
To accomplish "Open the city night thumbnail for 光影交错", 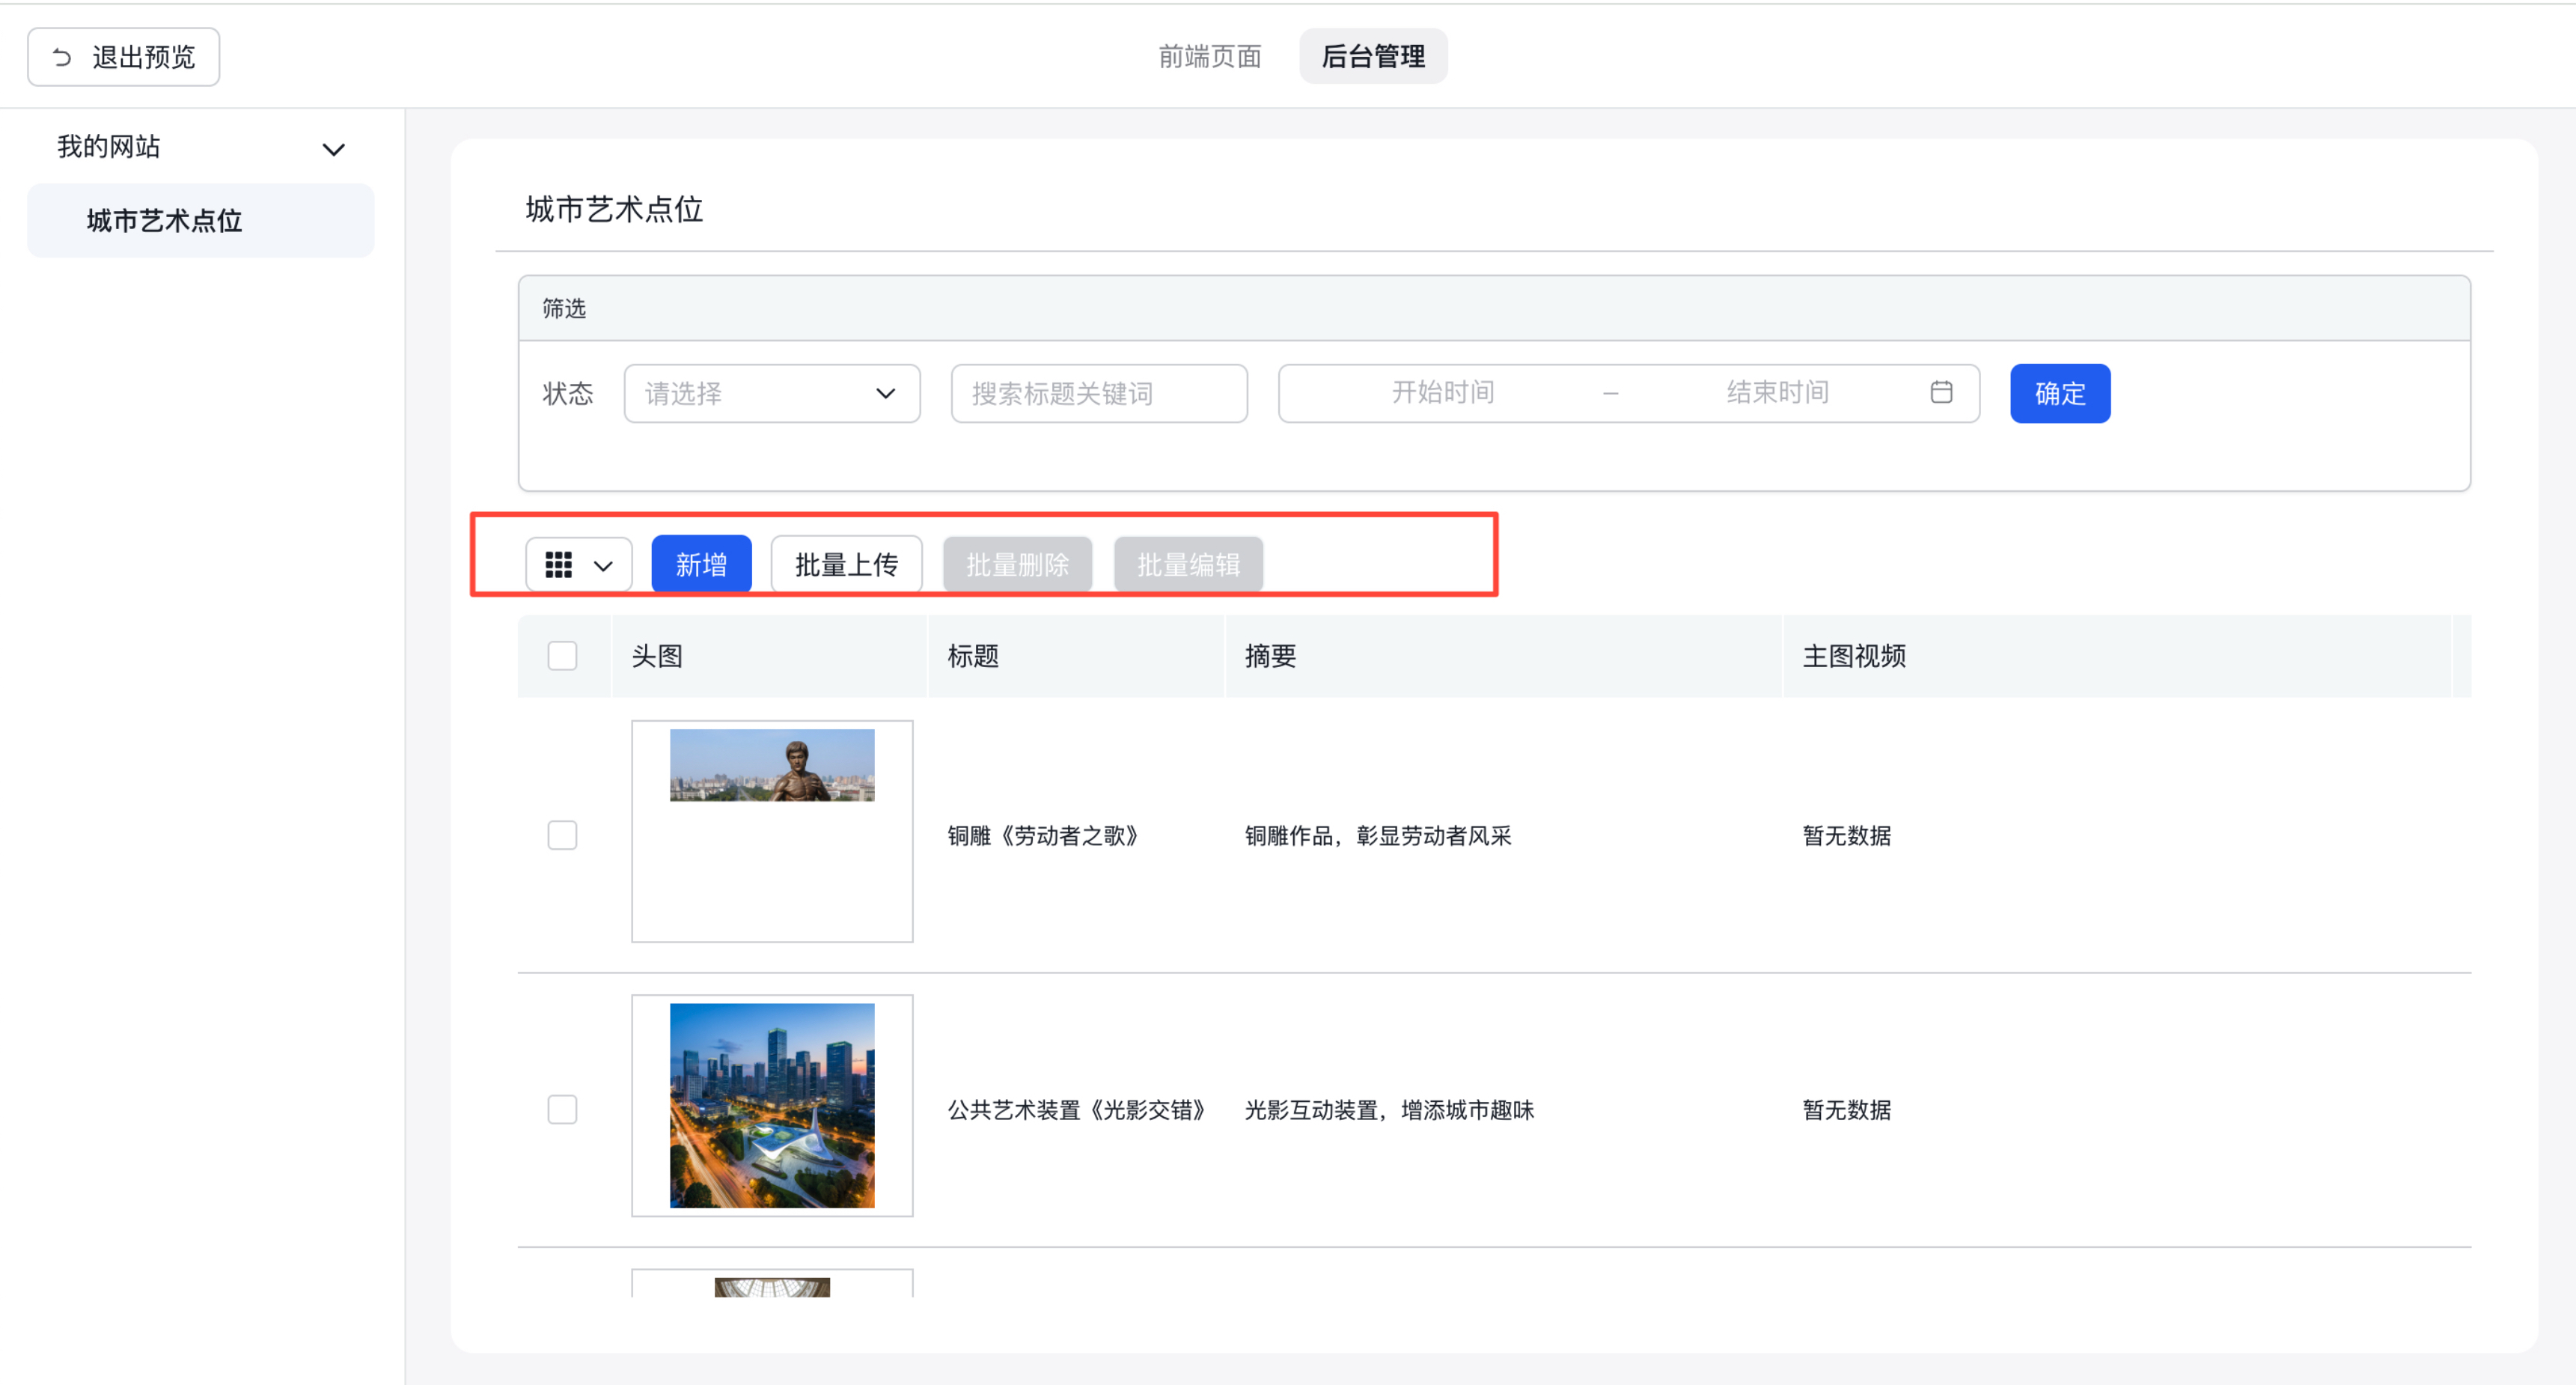I will click(772, 1105).
